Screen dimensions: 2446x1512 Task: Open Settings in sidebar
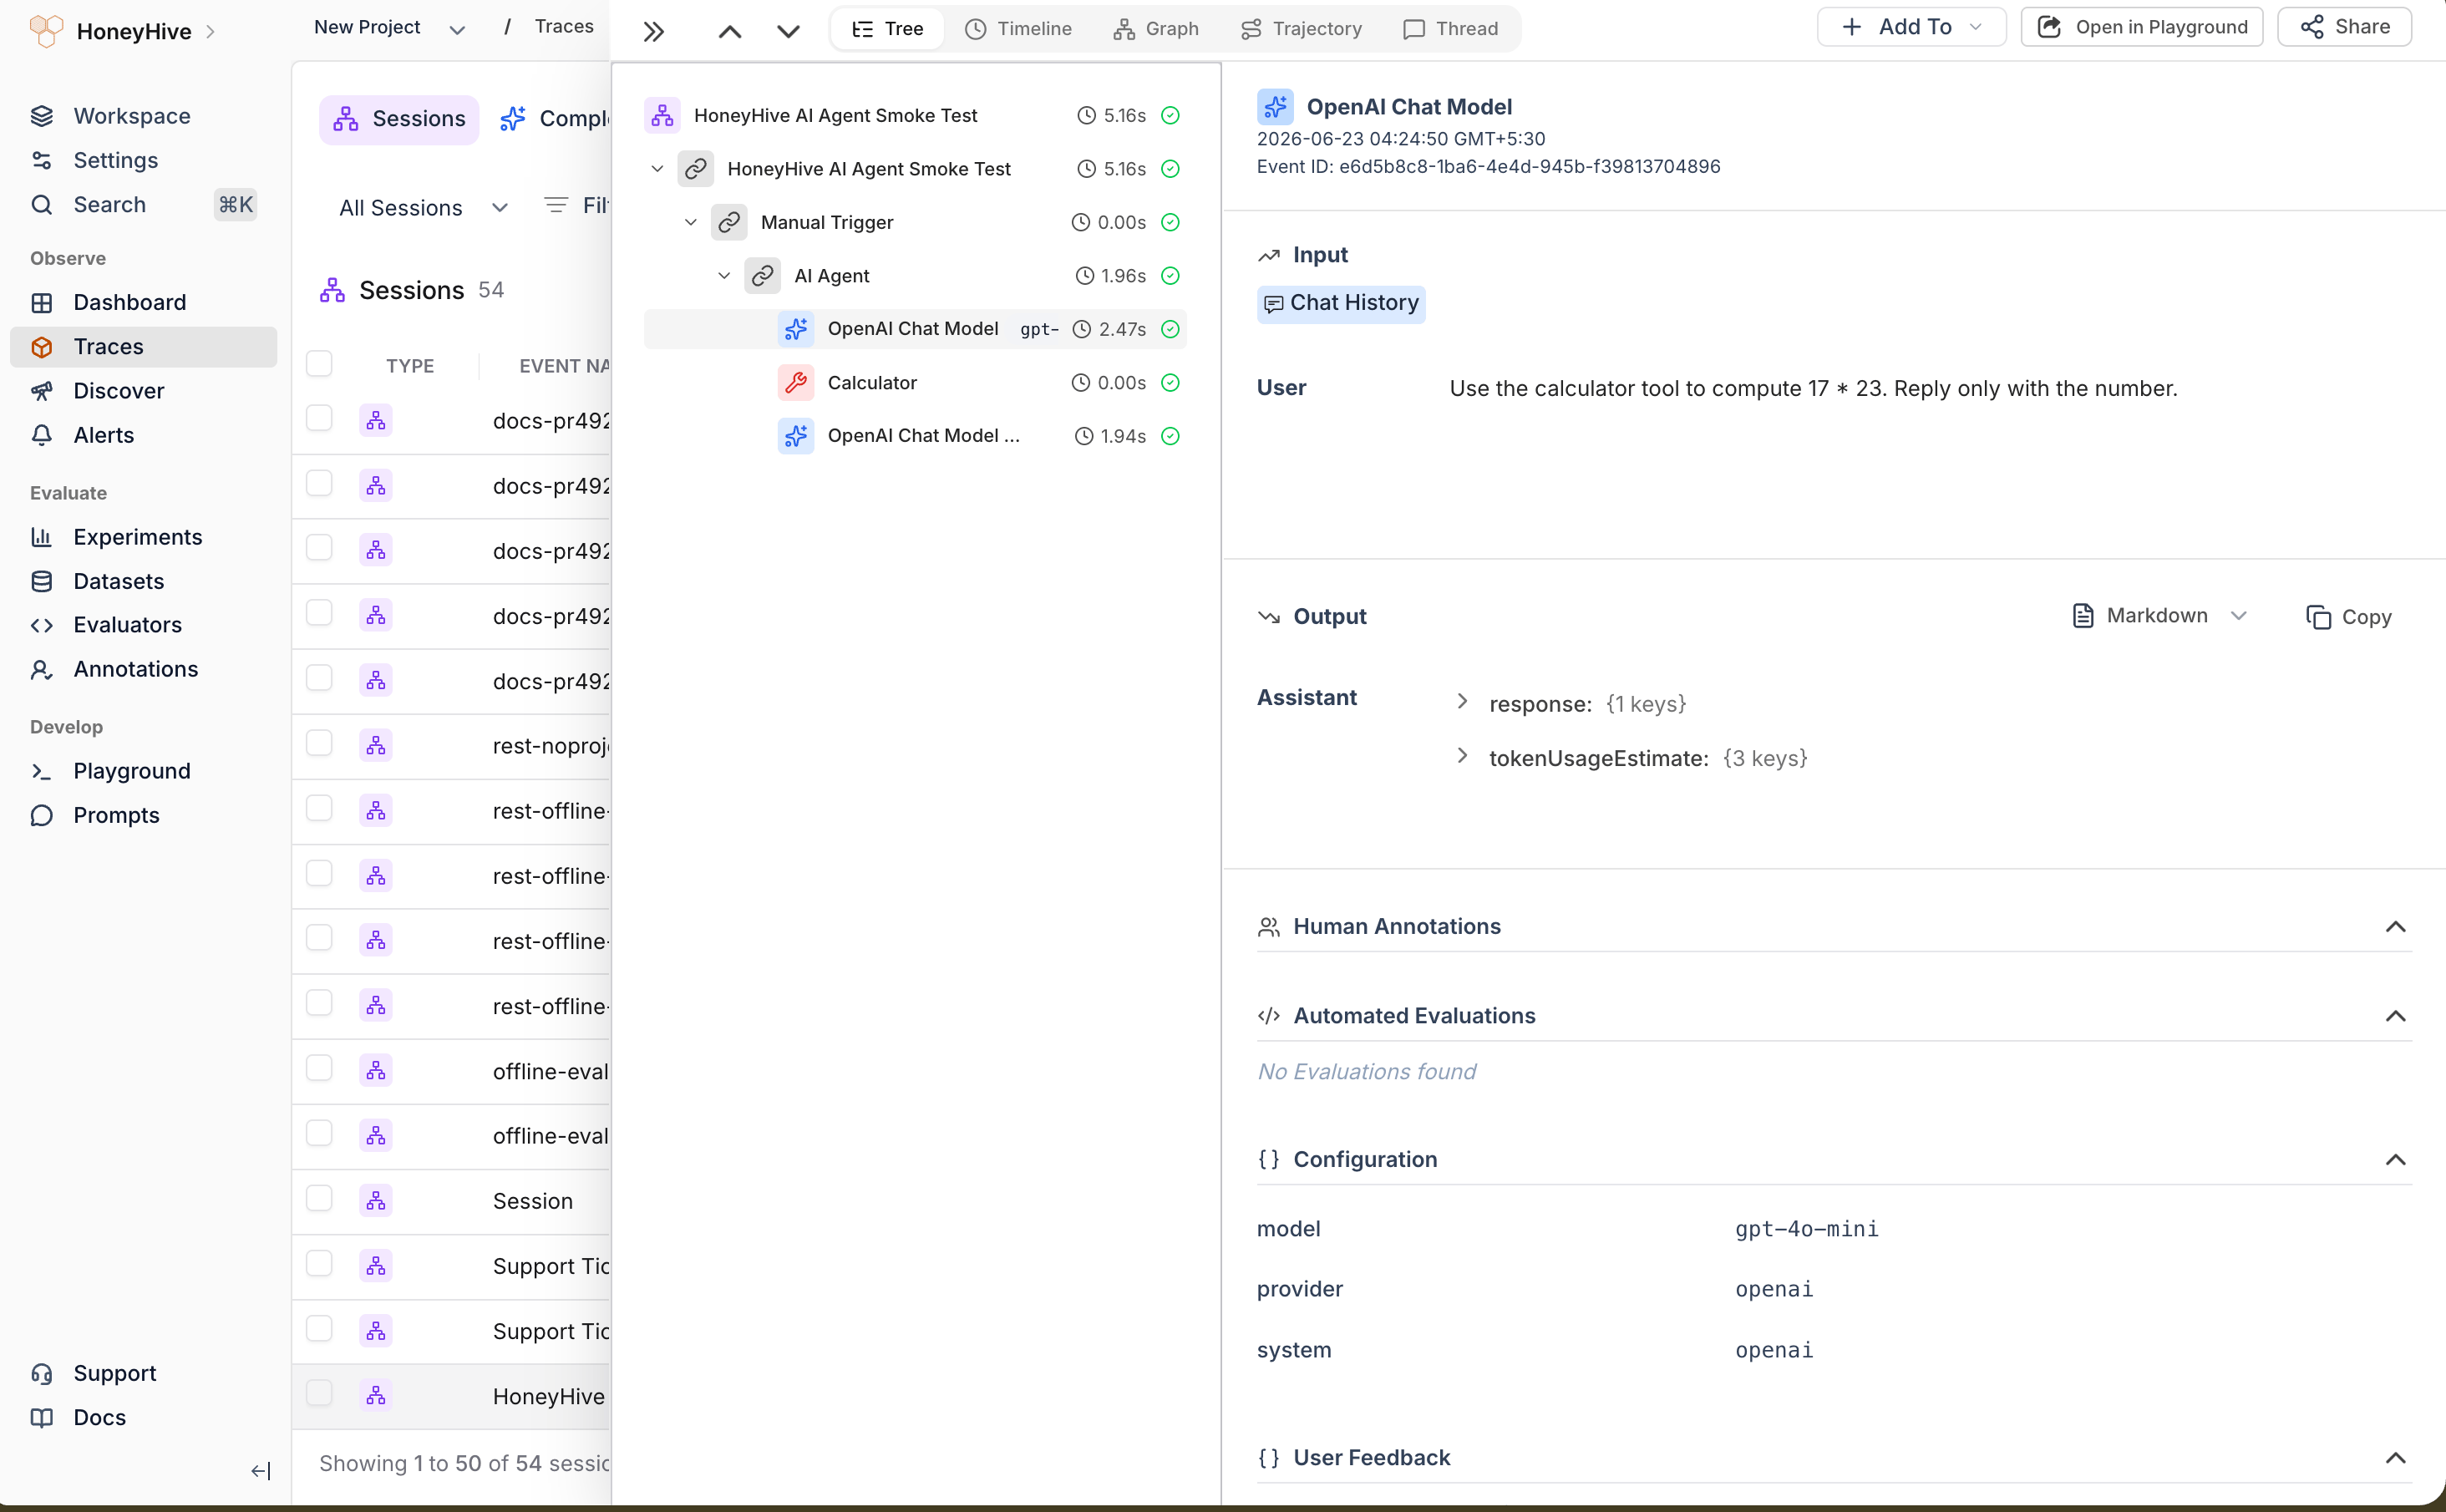click(115, 160)
